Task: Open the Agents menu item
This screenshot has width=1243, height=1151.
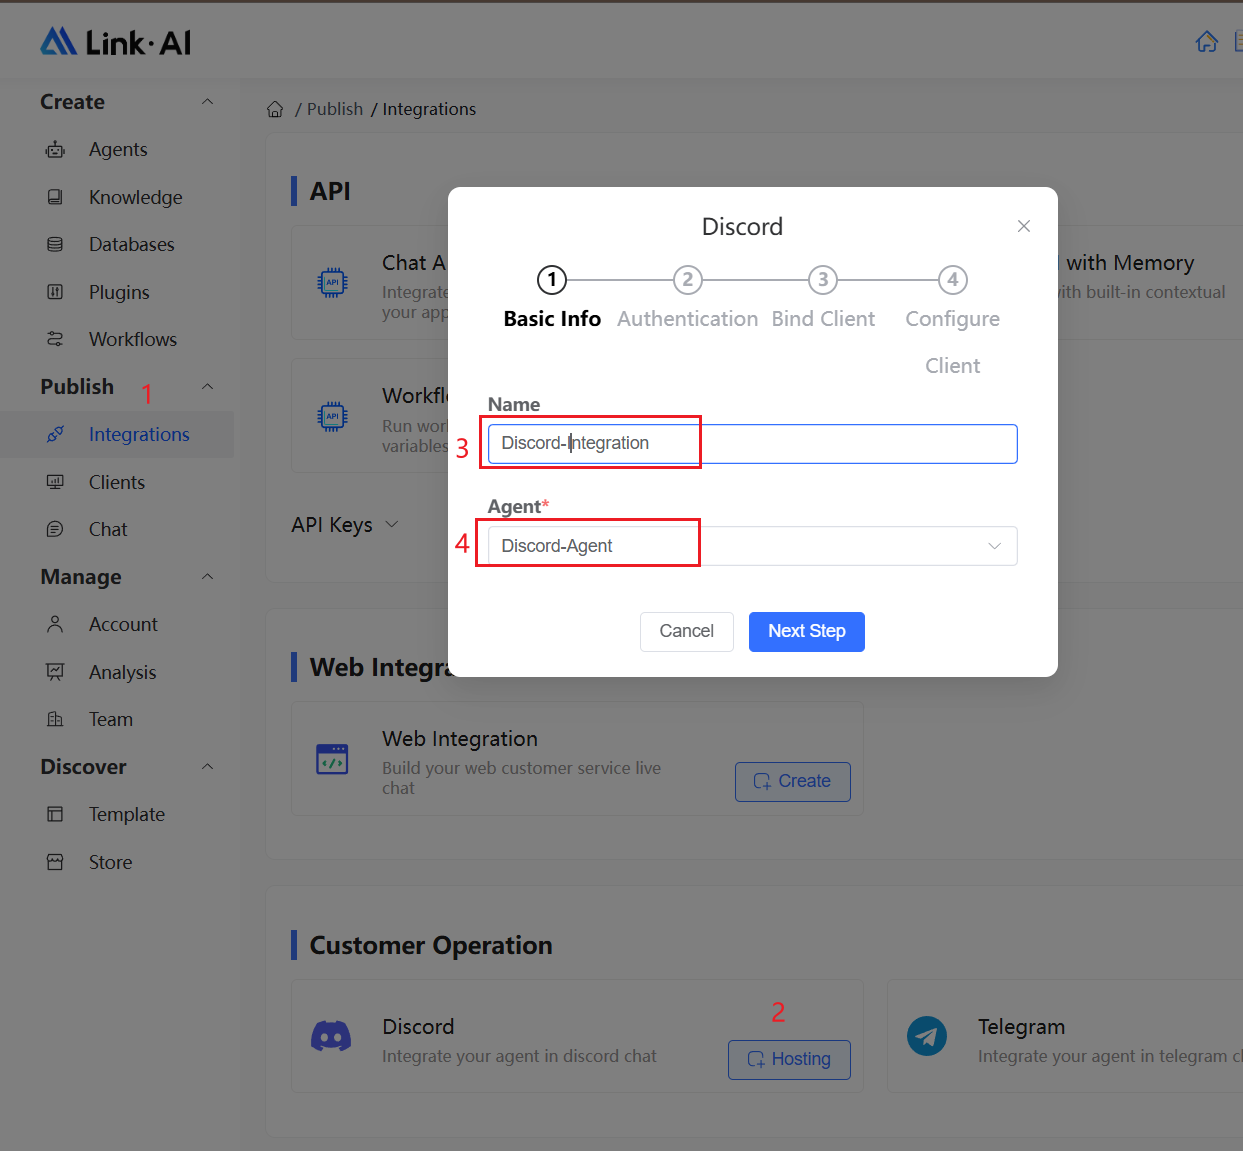Action: (118, 150)
